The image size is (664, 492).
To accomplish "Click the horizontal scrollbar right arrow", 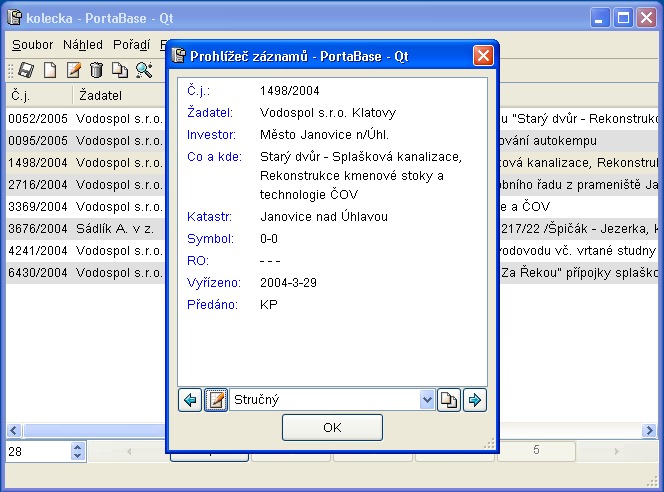I will [649, 431].
